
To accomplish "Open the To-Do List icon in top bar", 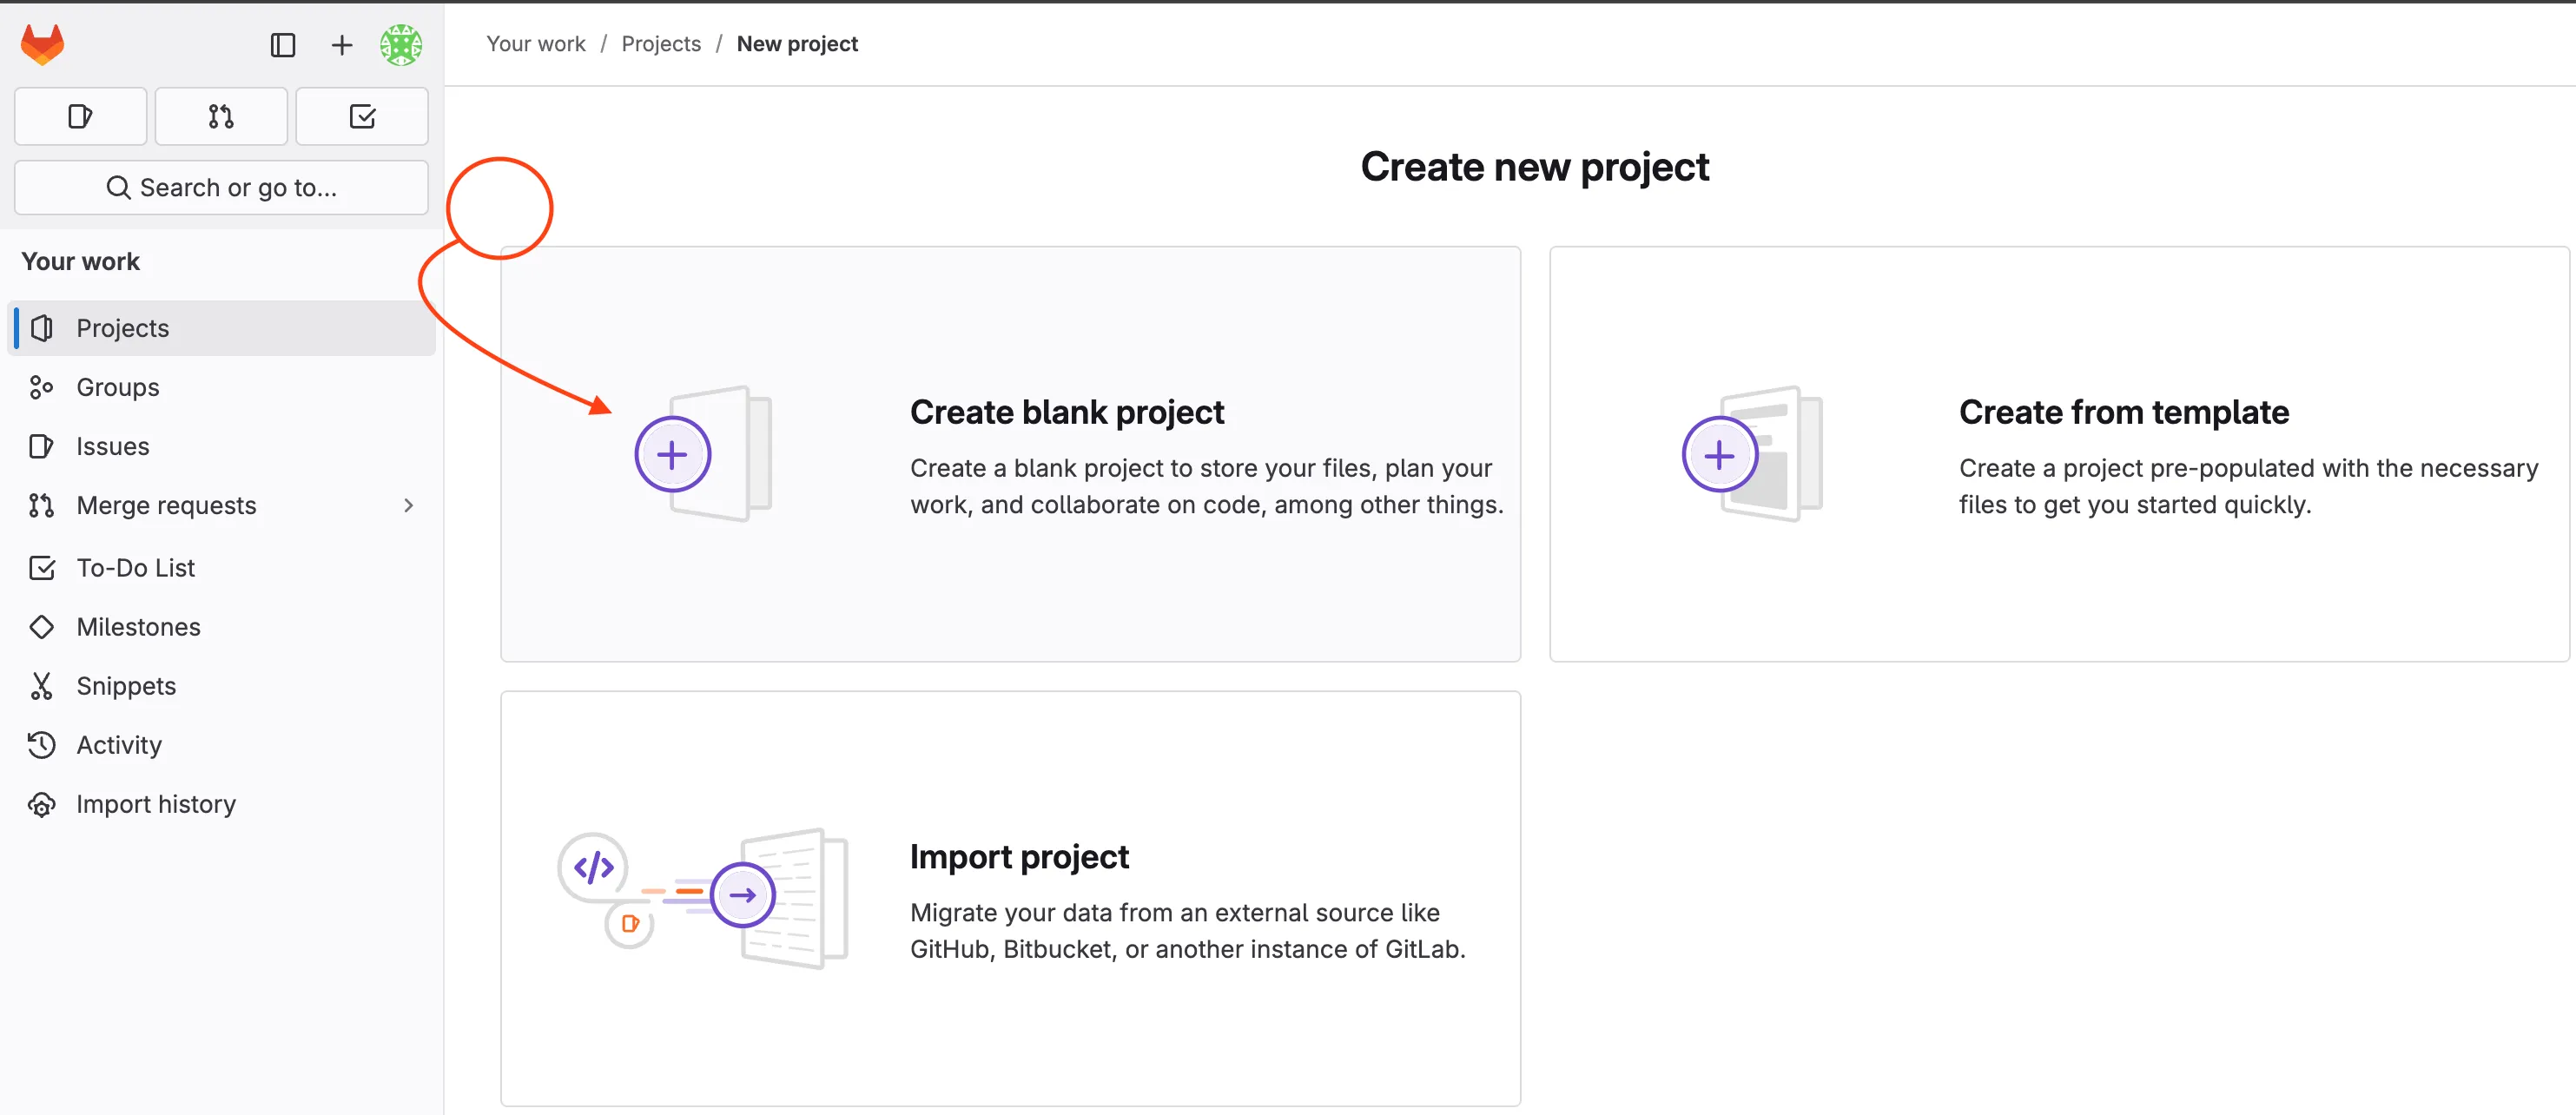I will [x=362, y=116].
